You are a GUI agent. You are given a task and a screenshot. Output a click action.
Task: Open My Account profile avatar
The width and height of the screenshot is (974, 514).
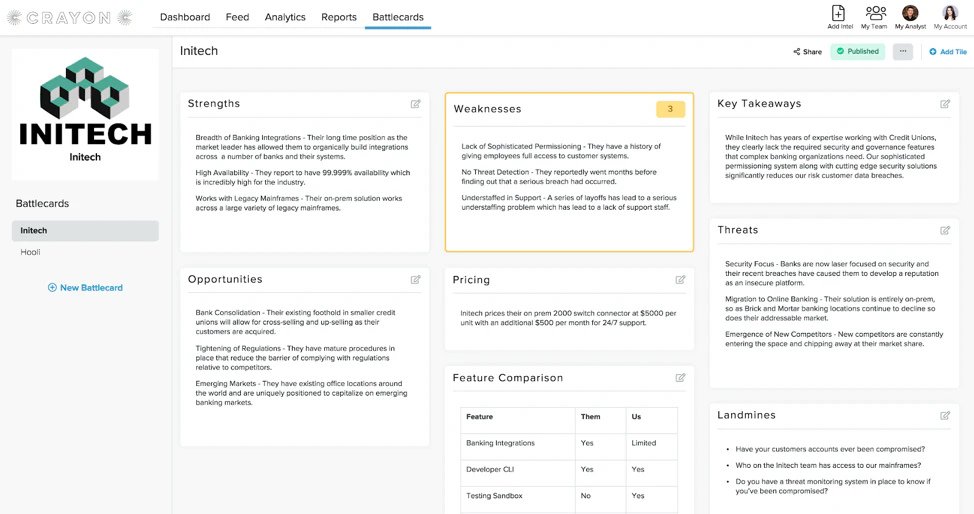950,13
